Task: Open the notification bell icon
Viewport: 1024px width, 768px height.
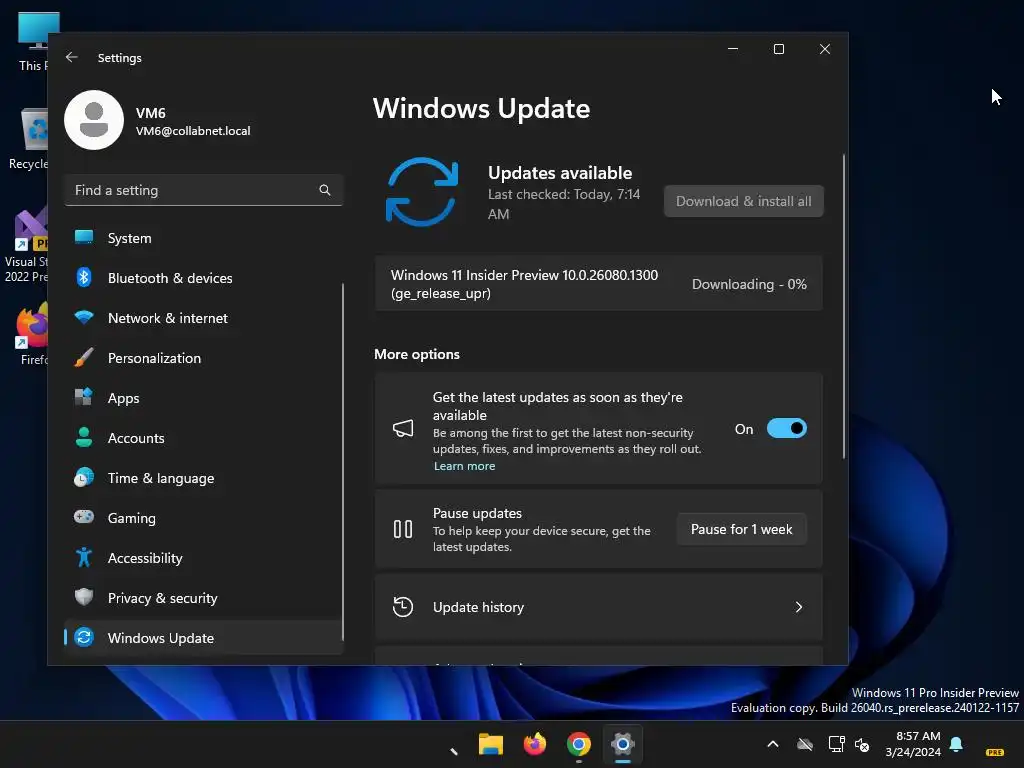Action: [x=956, y=744]
